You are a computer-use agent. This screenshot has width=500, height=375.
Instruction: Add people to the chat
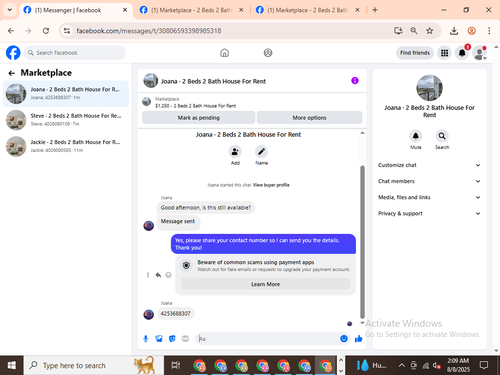tap(235, 152)
